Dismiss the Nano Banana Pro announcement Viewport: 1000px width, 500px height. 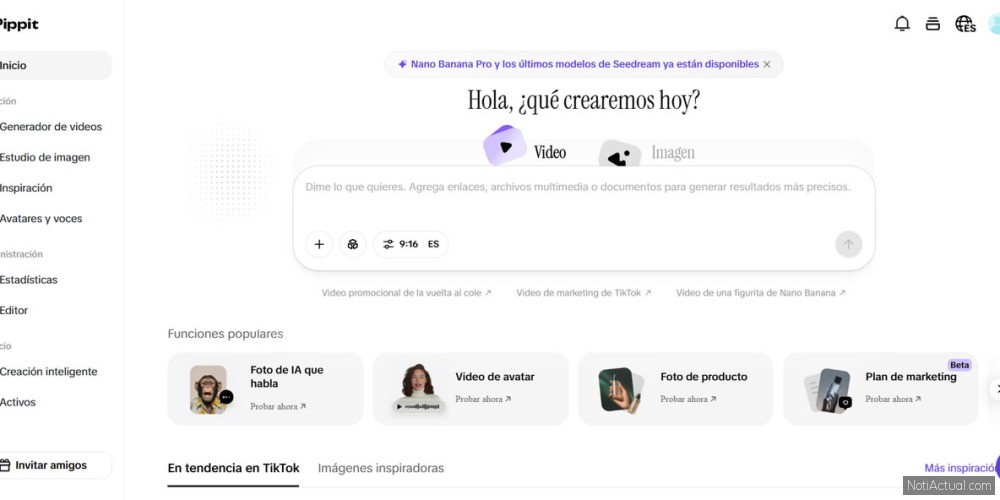[767, 64]
